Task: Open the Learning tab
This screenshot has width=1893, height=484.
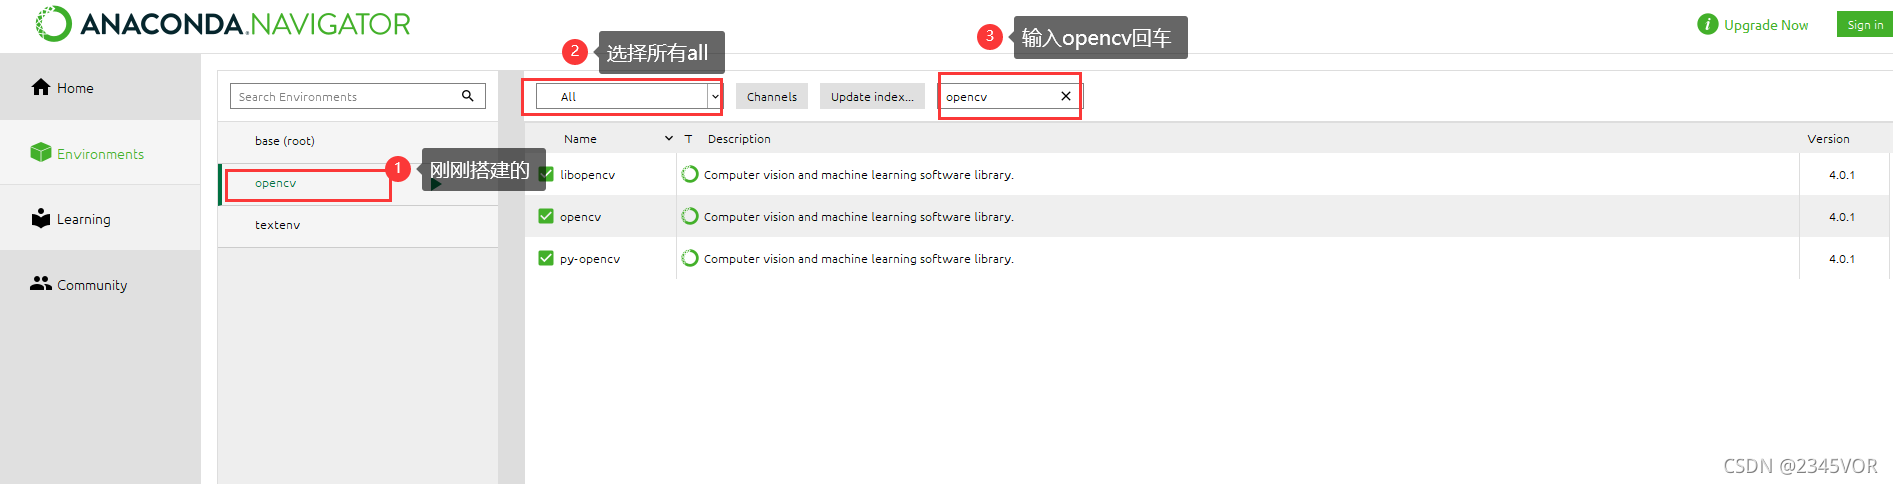Action: pos(100,219)
